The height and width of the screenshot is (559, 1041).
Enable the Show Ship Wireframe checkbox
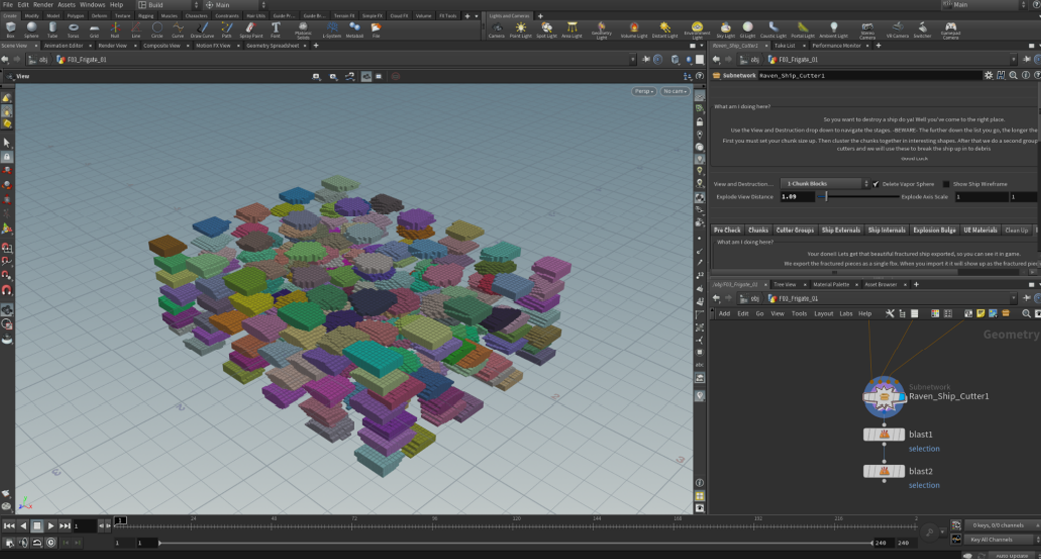coord(946,184)
